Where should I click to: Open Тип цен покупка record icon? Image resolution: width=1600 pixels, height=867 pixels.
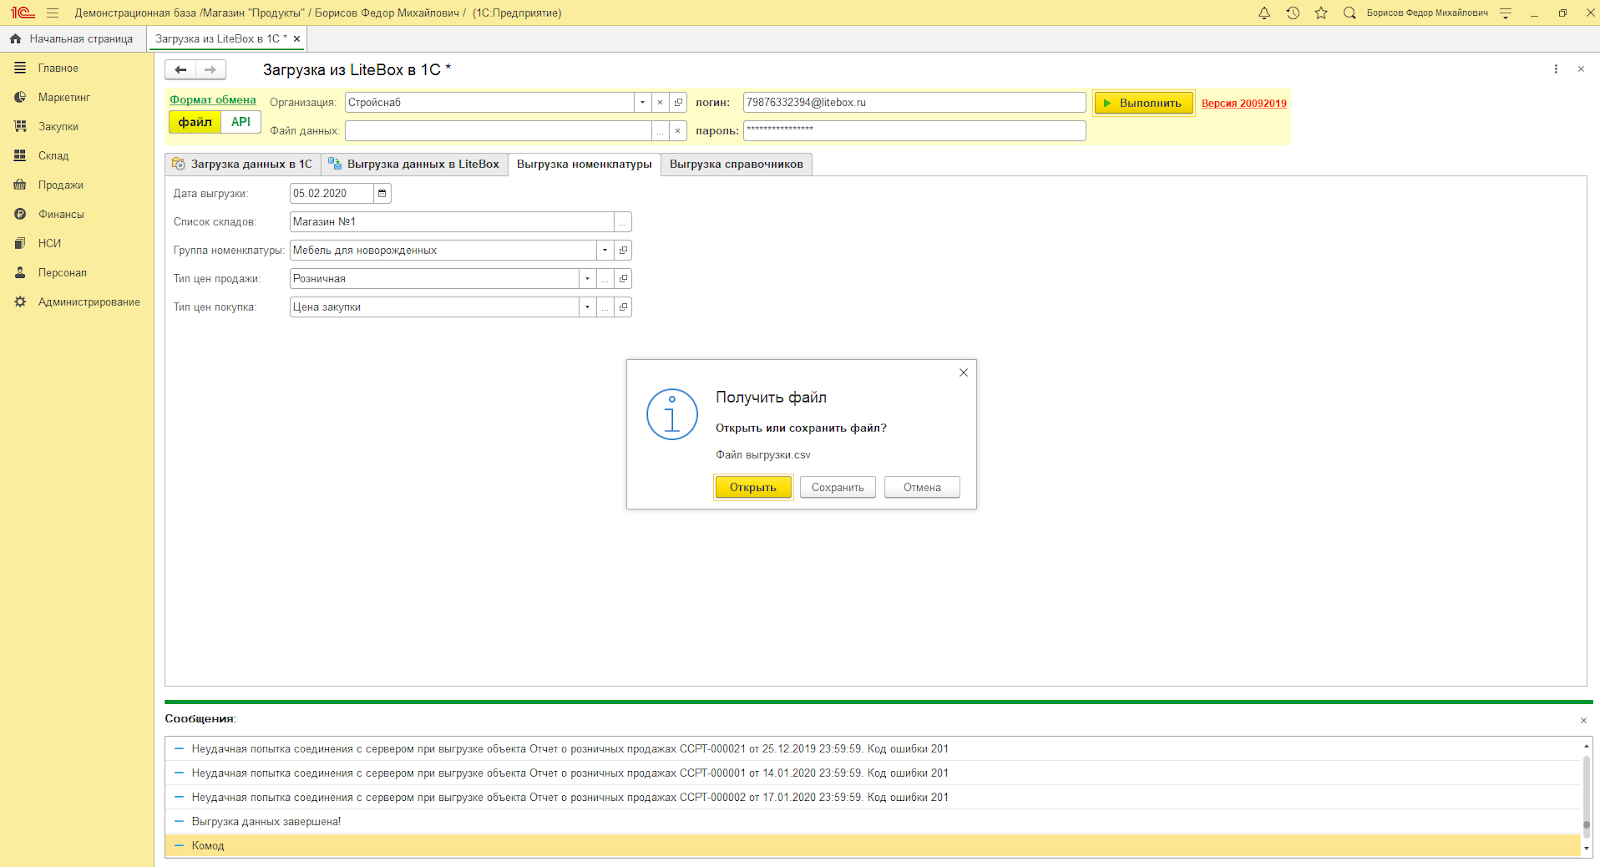tap(623, 307)
